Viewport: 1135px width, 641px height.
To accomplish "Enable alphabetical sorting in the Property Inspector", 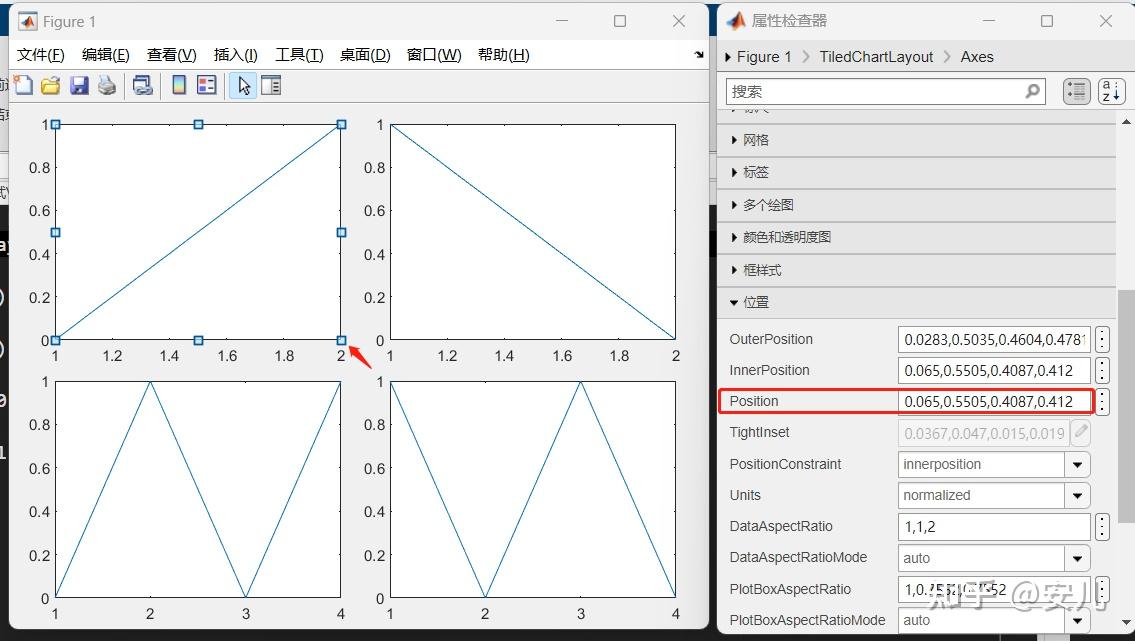I will (1111, 91).
